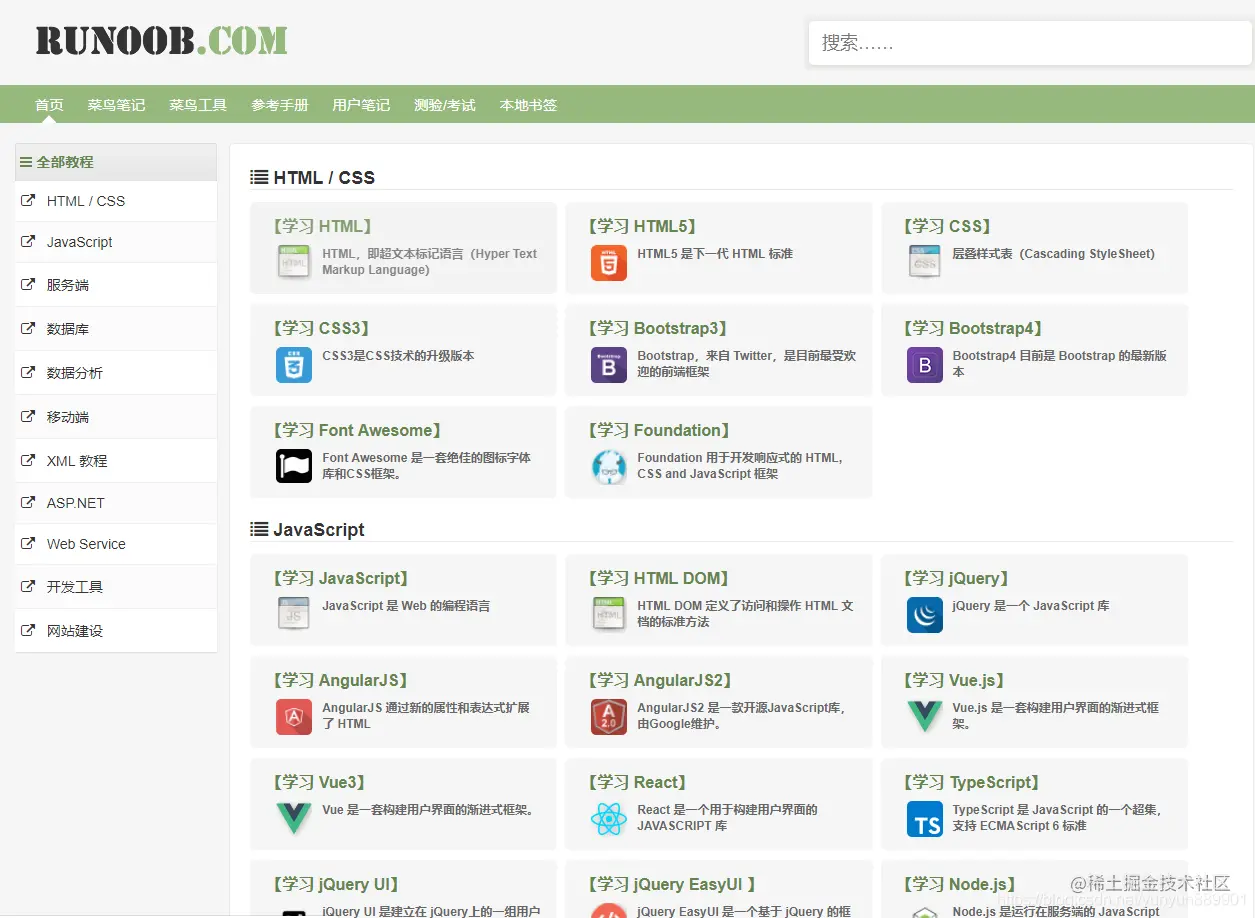Click the blue jQuery logo icon
Screen dimensions: 1255x918
(x=924, y=614)
